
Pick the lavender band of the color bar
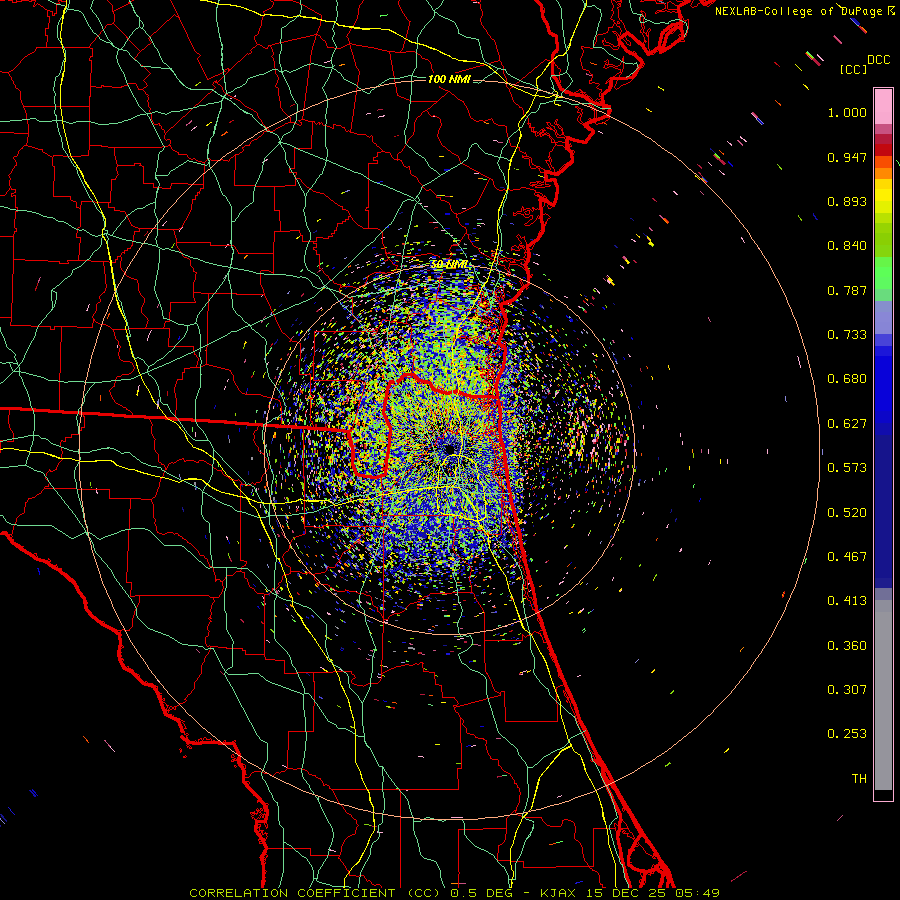(883, 317)
